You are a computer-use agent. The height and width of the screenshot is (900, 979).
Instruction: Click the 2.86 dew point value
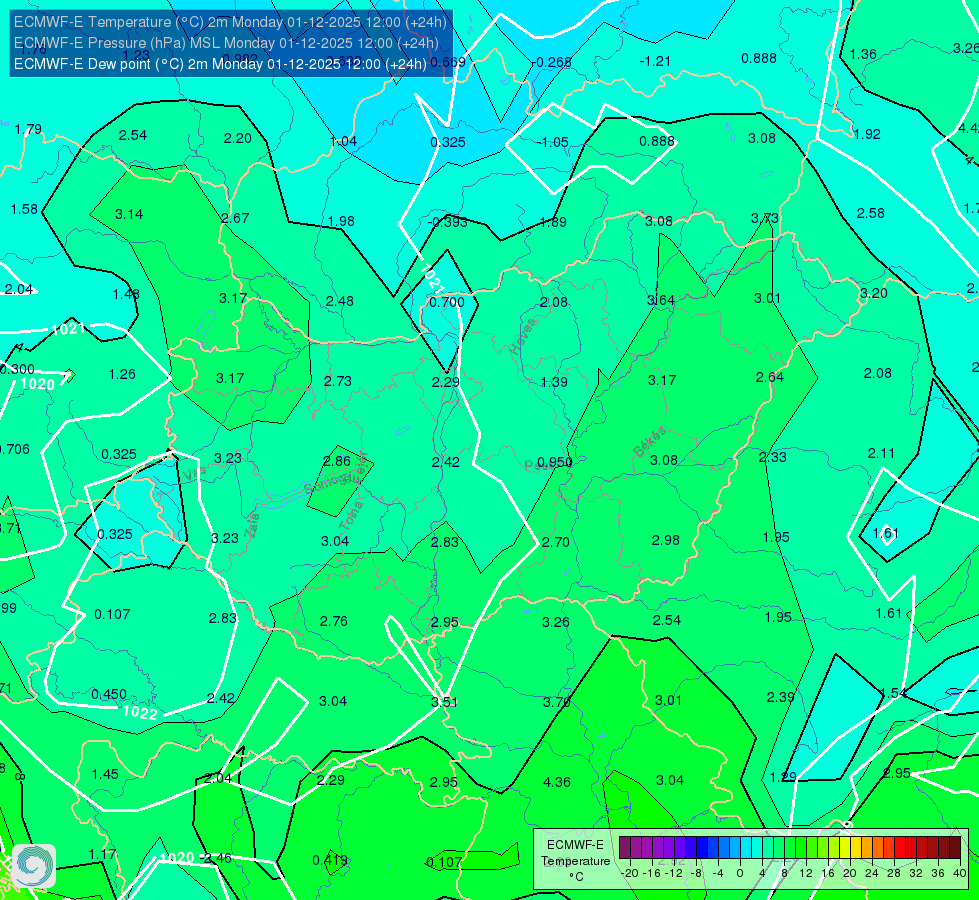tap(337, 461)
